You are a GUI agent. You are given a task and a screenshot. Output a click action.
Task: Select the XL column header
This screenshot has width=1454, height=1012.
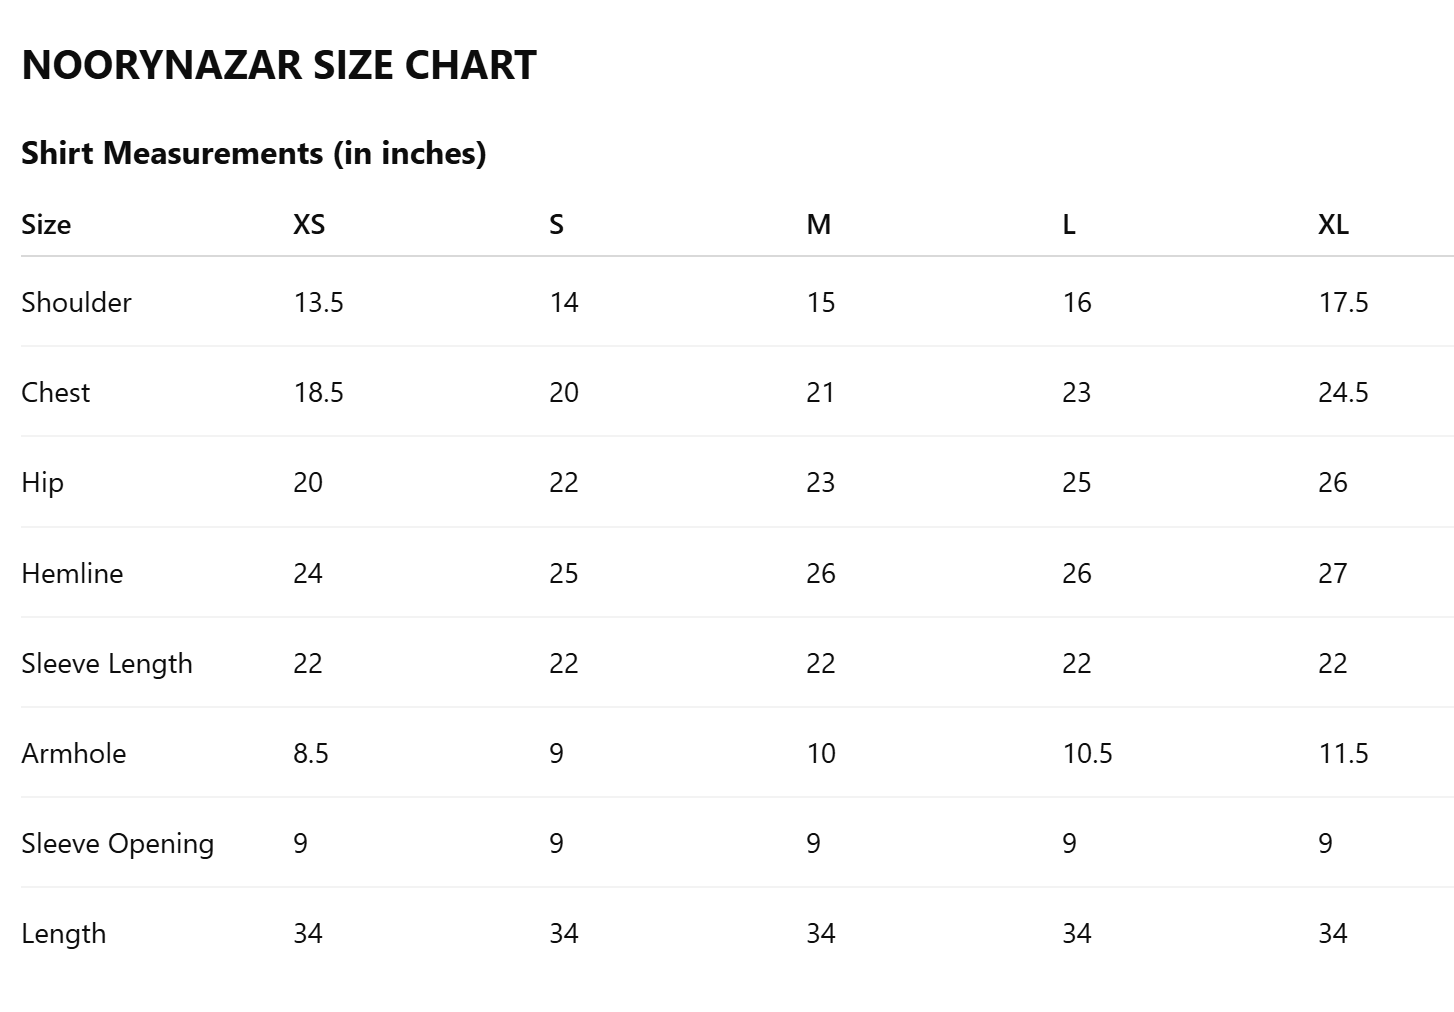1333,224
